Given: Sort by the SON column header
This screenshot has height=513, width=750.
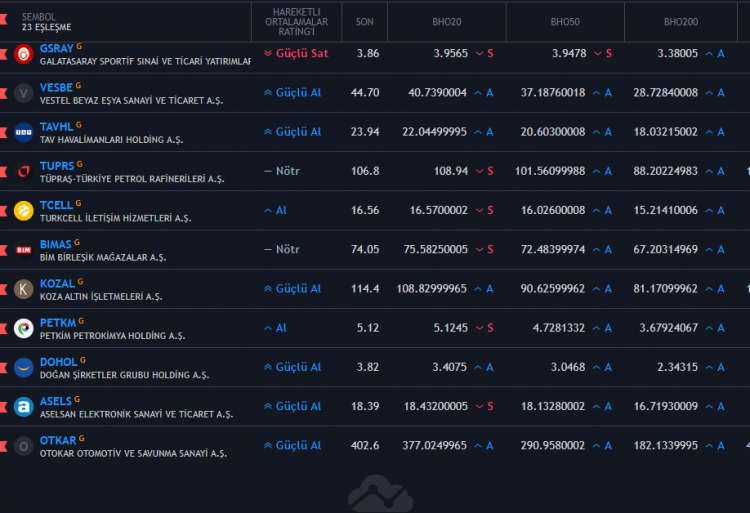Looking at the screenshot, I should [364, 22].
